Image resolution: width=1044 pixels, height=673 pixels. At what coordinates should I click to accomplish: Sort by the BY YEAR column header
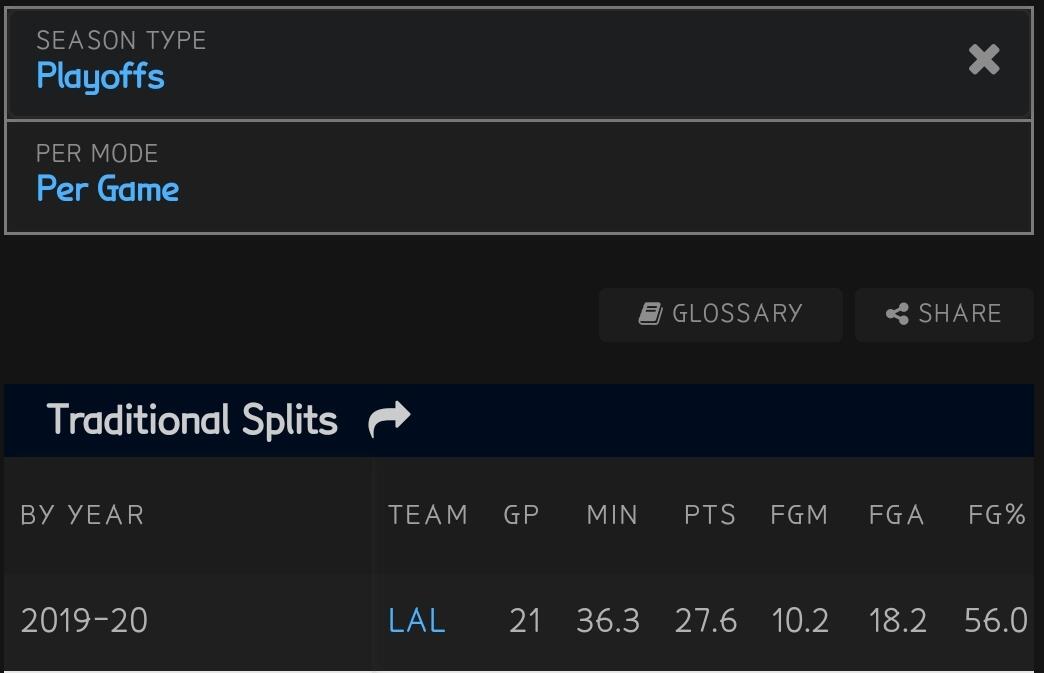(x=82, y=515)
